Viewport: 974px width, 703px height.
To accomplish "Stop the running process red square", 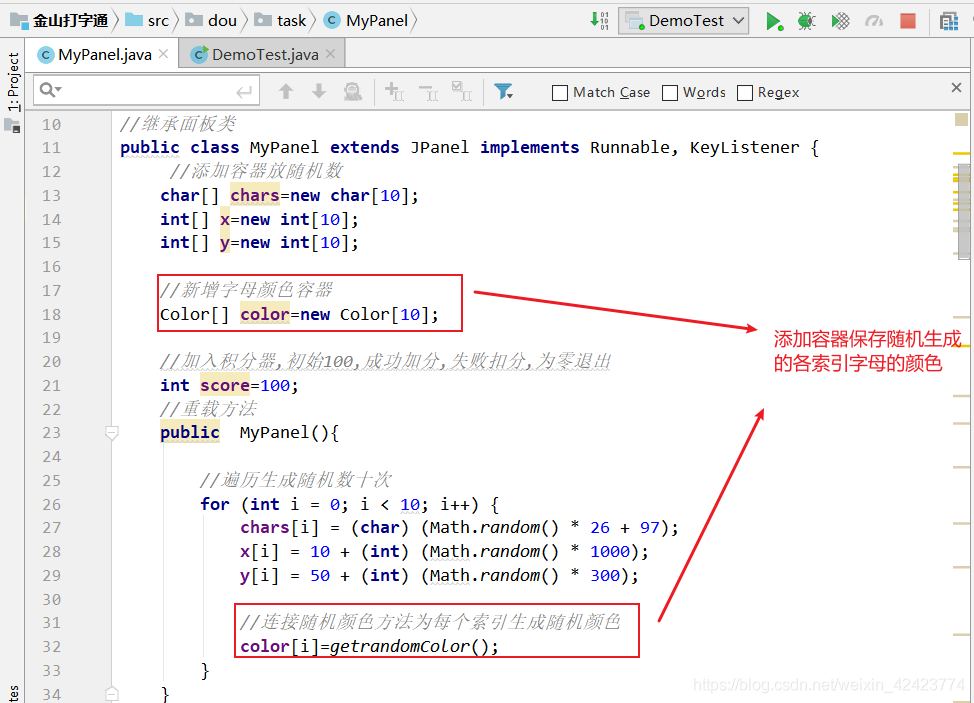I will pos(908,21).
